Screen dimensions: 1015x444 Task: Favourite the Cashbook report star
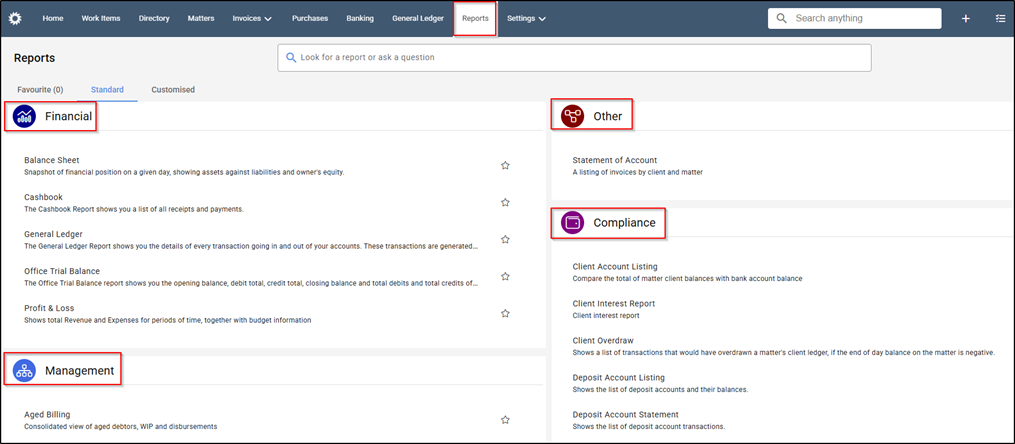[505, 203]
